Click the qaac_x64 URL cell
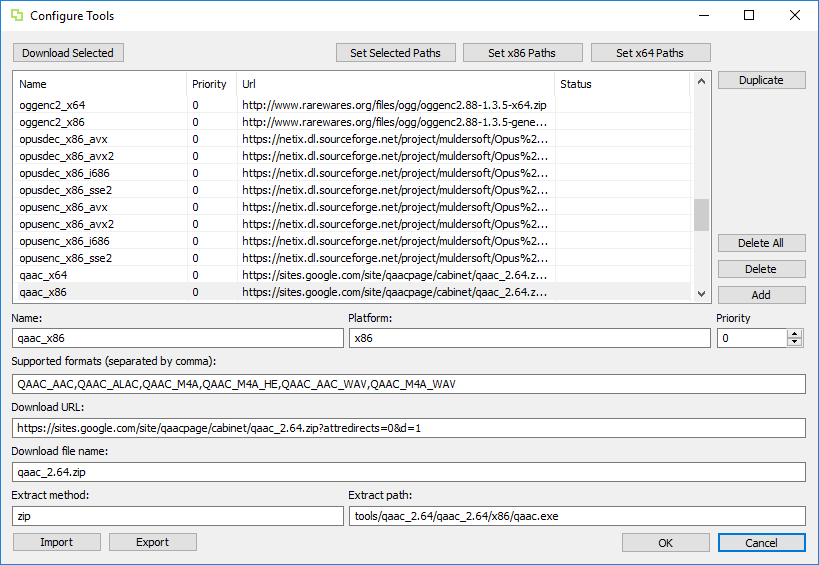This screenshot has height=565, width=819. click(x=394, y=275)
